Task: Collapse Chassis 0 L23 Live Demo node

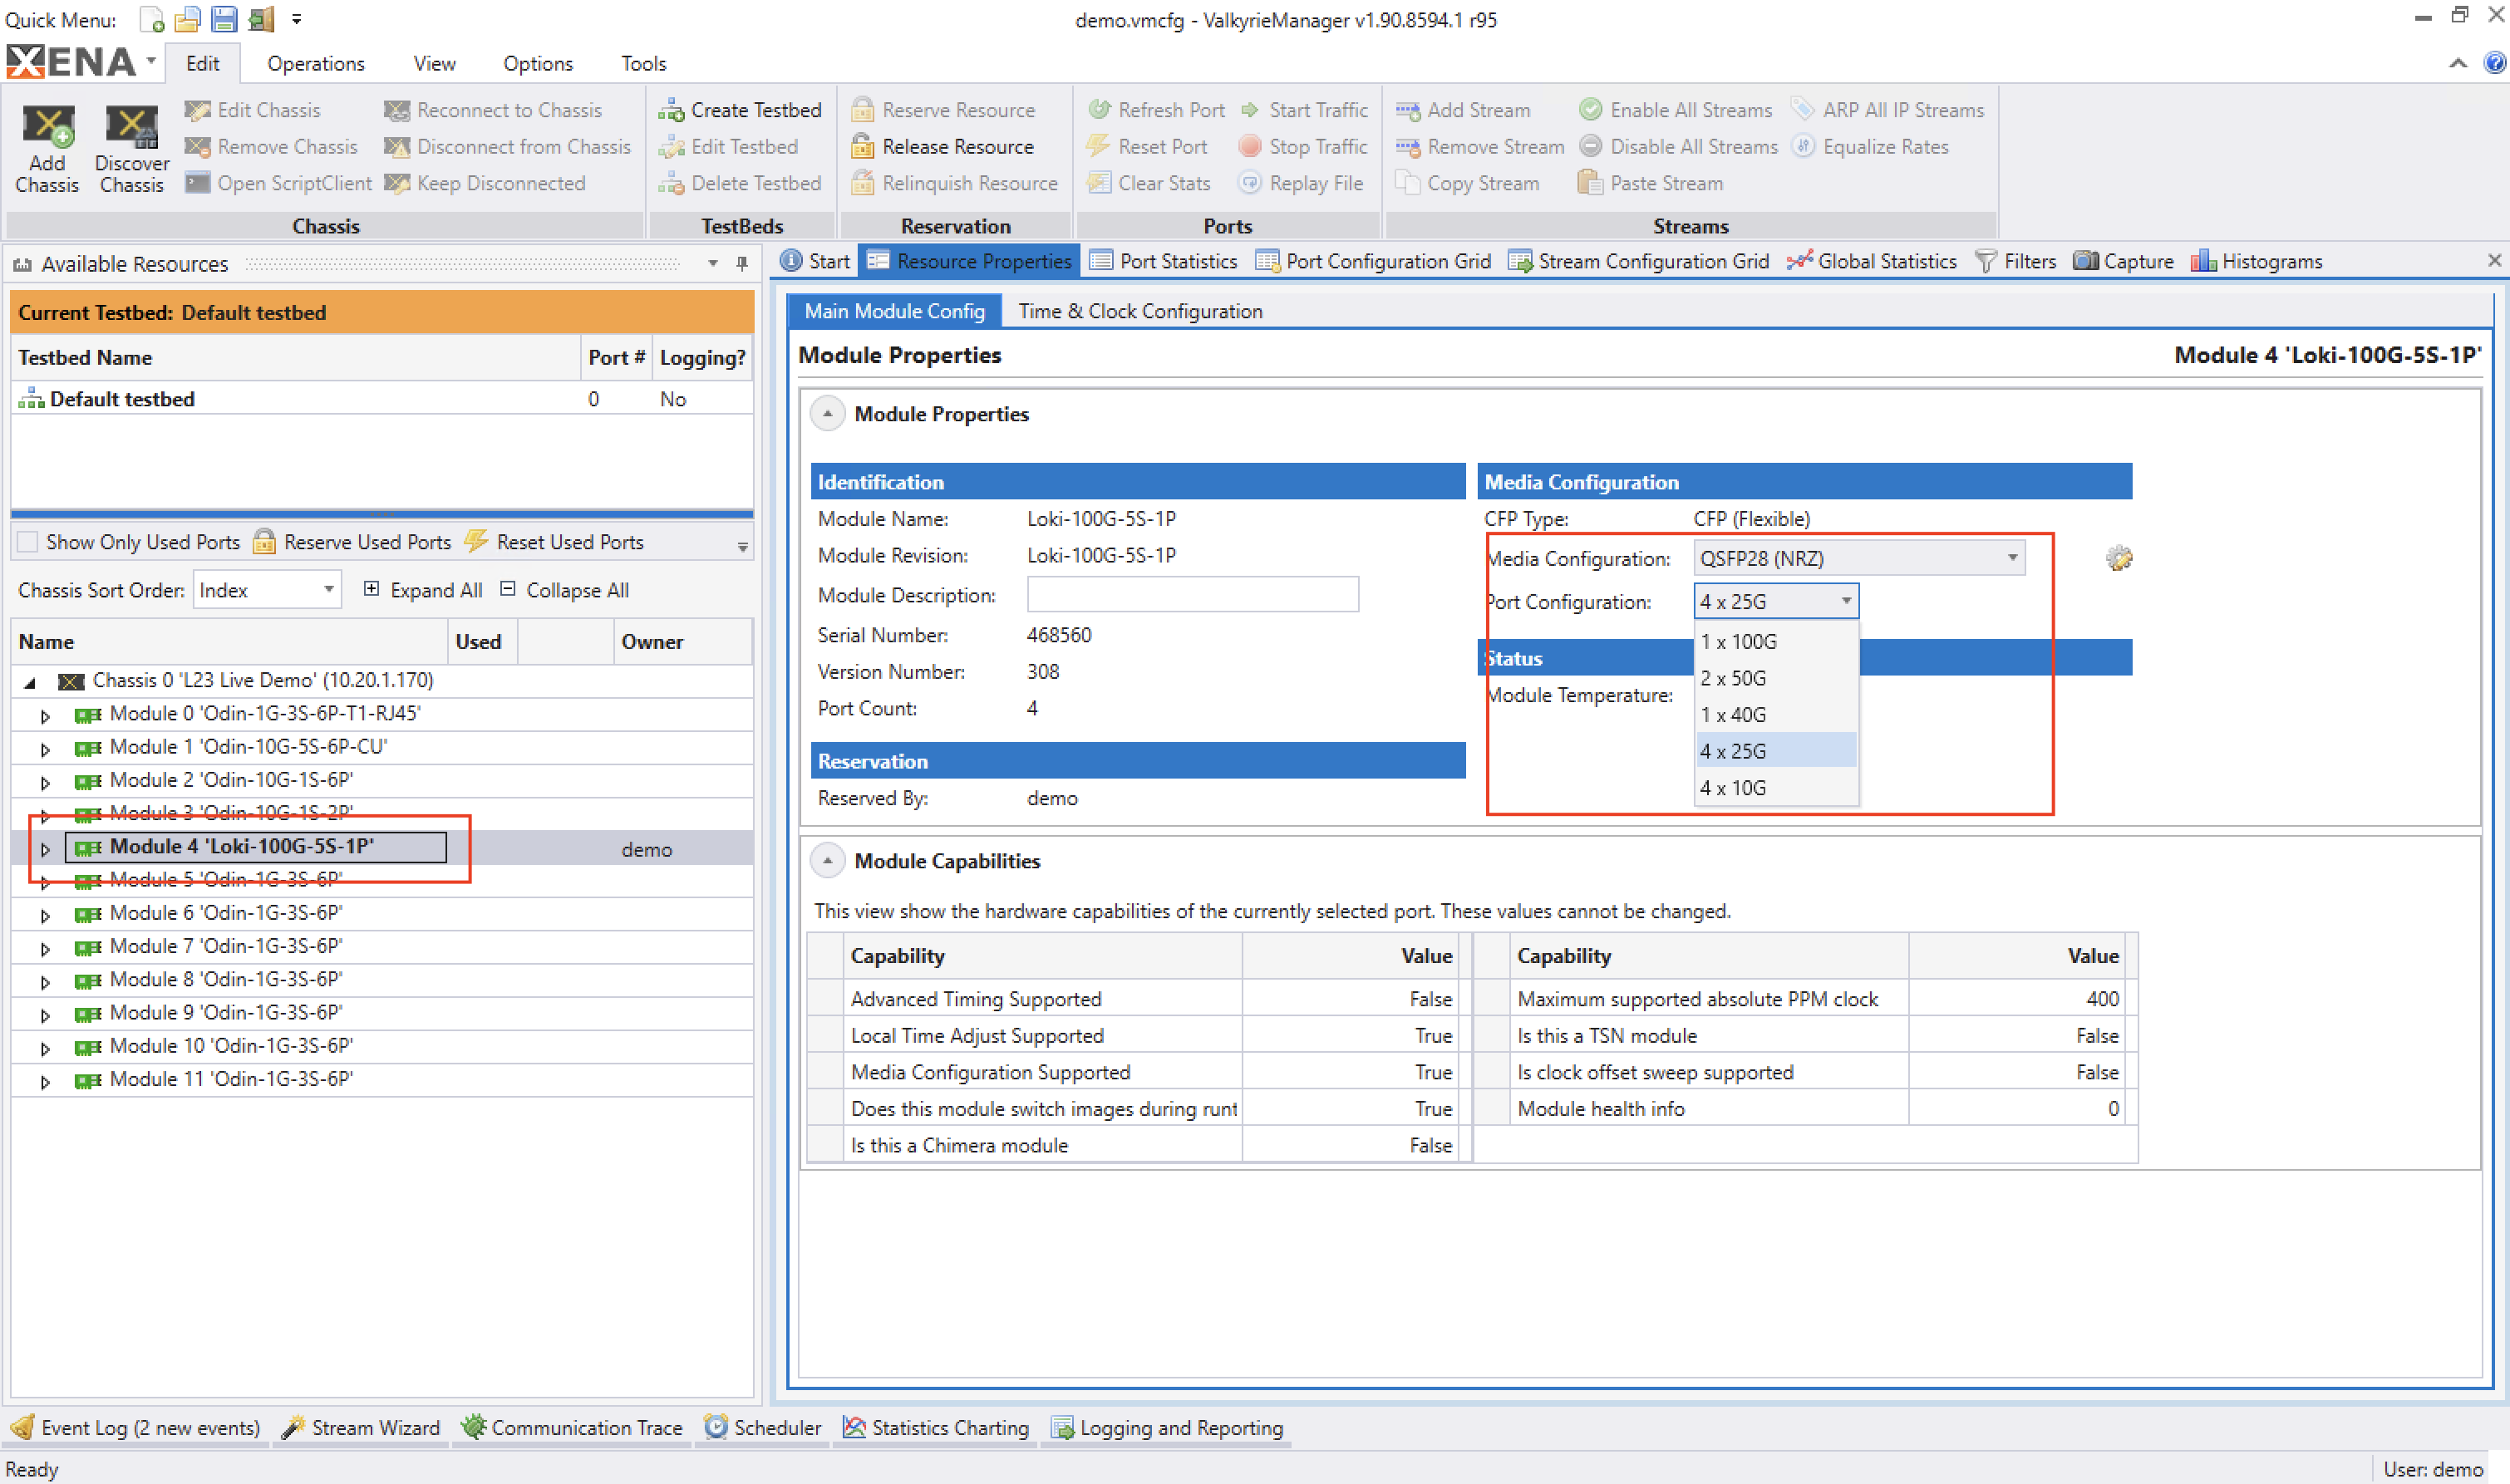Action: [30, 682]
